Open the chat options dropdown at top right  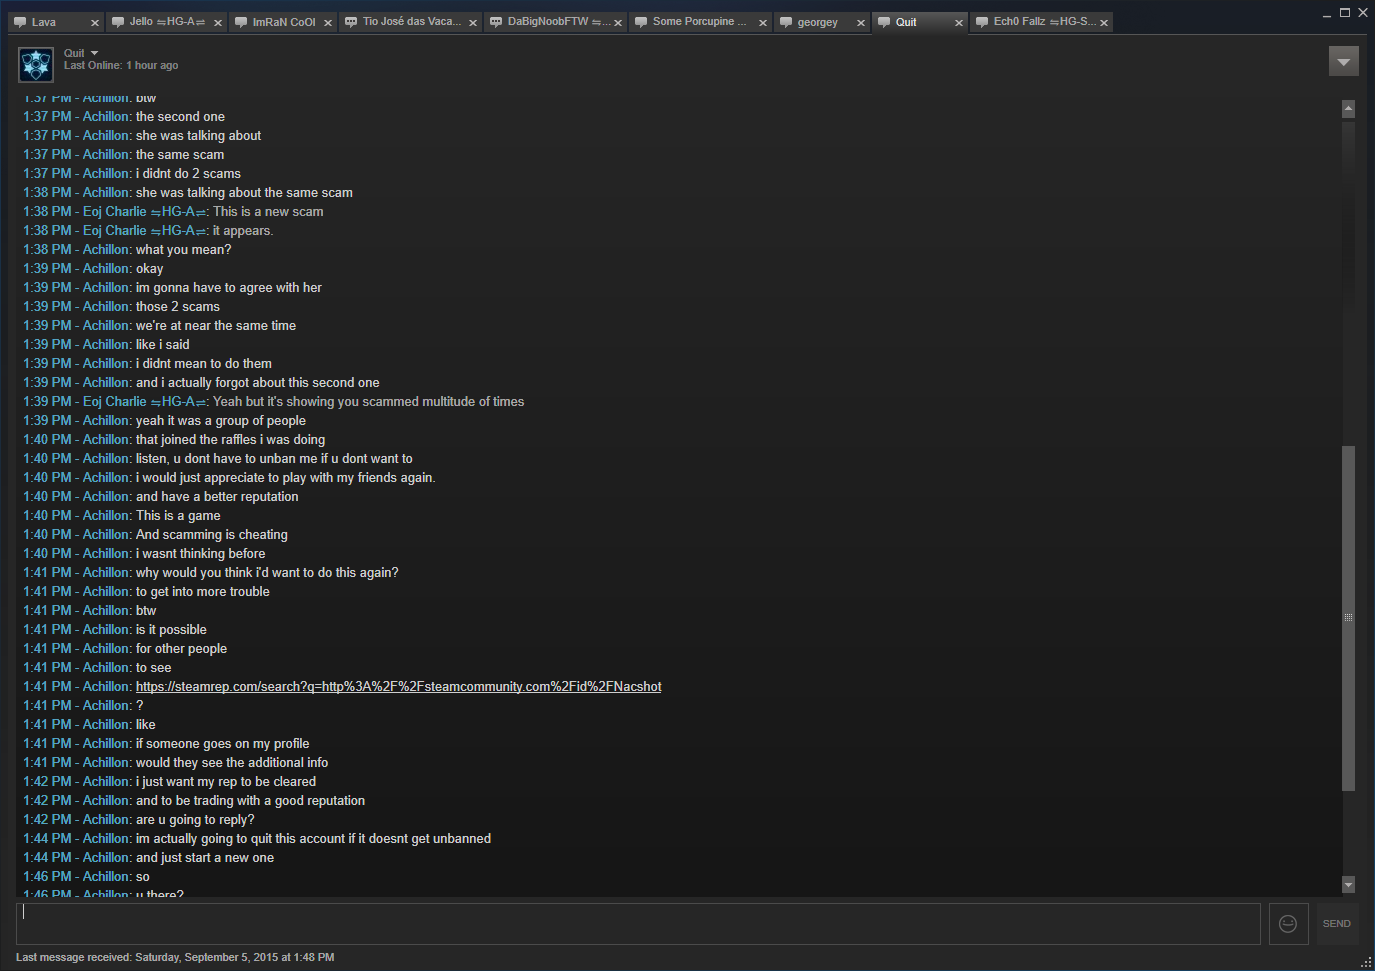point(1344,62)
